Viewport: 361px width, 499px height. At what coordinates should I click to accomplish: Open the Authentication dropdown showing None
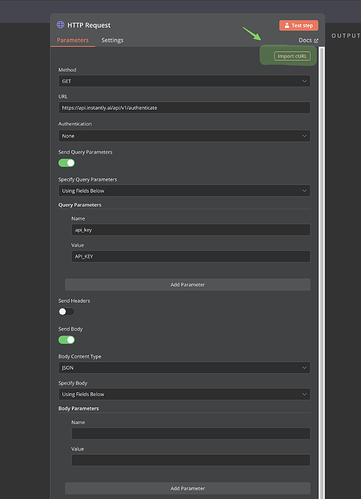click(x=184, y=136)
